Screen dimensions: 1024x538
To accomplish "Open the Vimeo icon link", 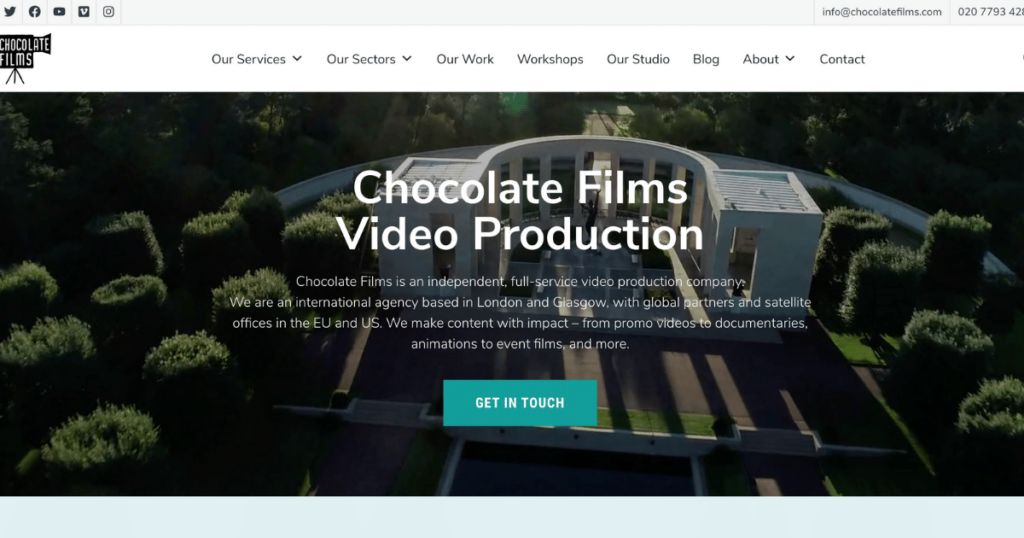I will click(84, 12).
